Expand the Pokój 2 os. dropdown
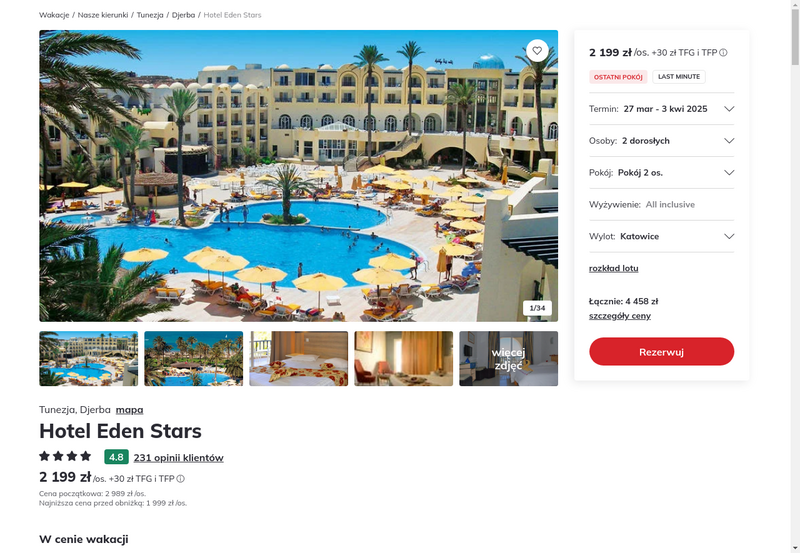The width and height of the screenshot is (800, 553). click(661, 172)
